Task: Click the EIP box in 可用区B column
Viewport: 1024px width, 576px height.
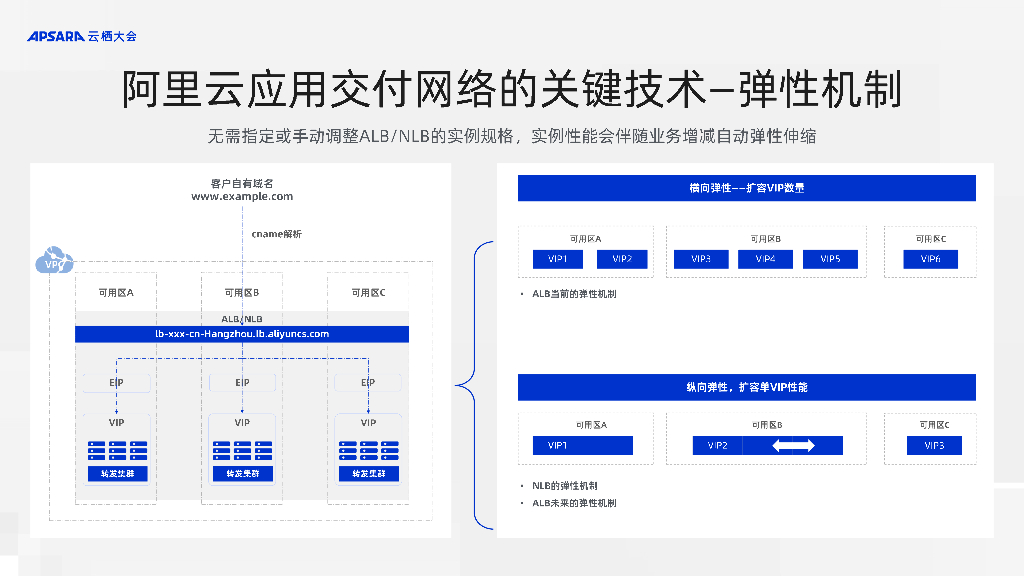Action: coord(242,383)
